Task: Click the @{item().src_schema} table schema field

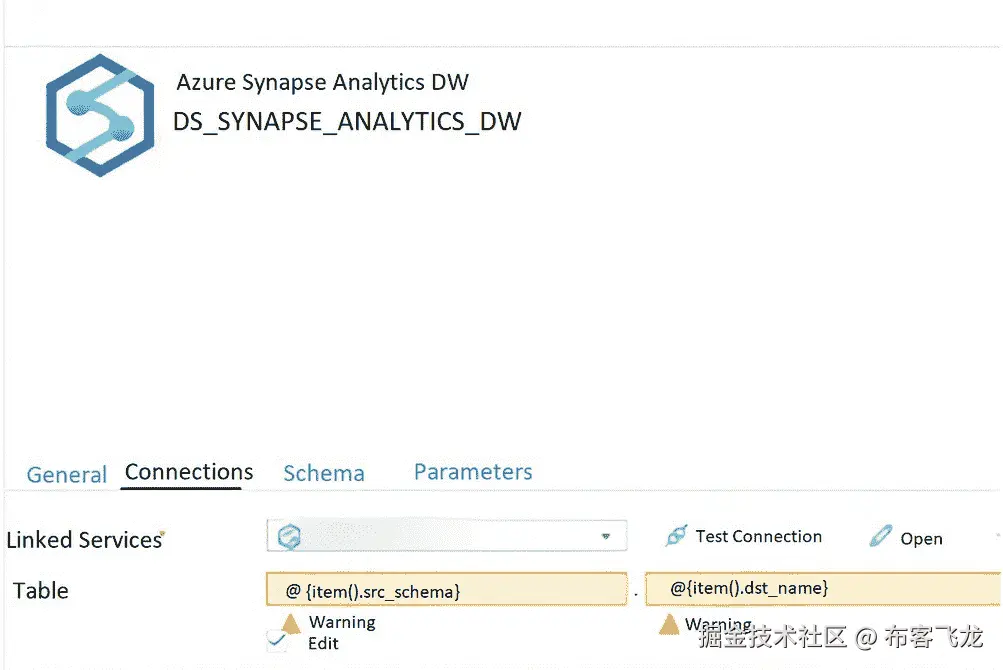Action: point(446,591)
